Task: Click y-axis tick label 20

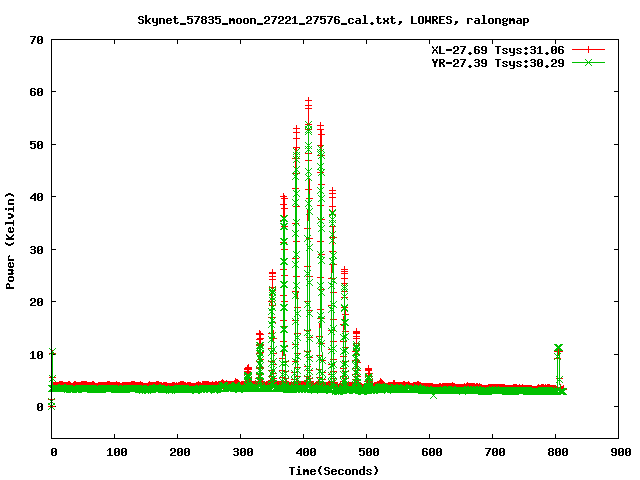Action: point(36,302)
